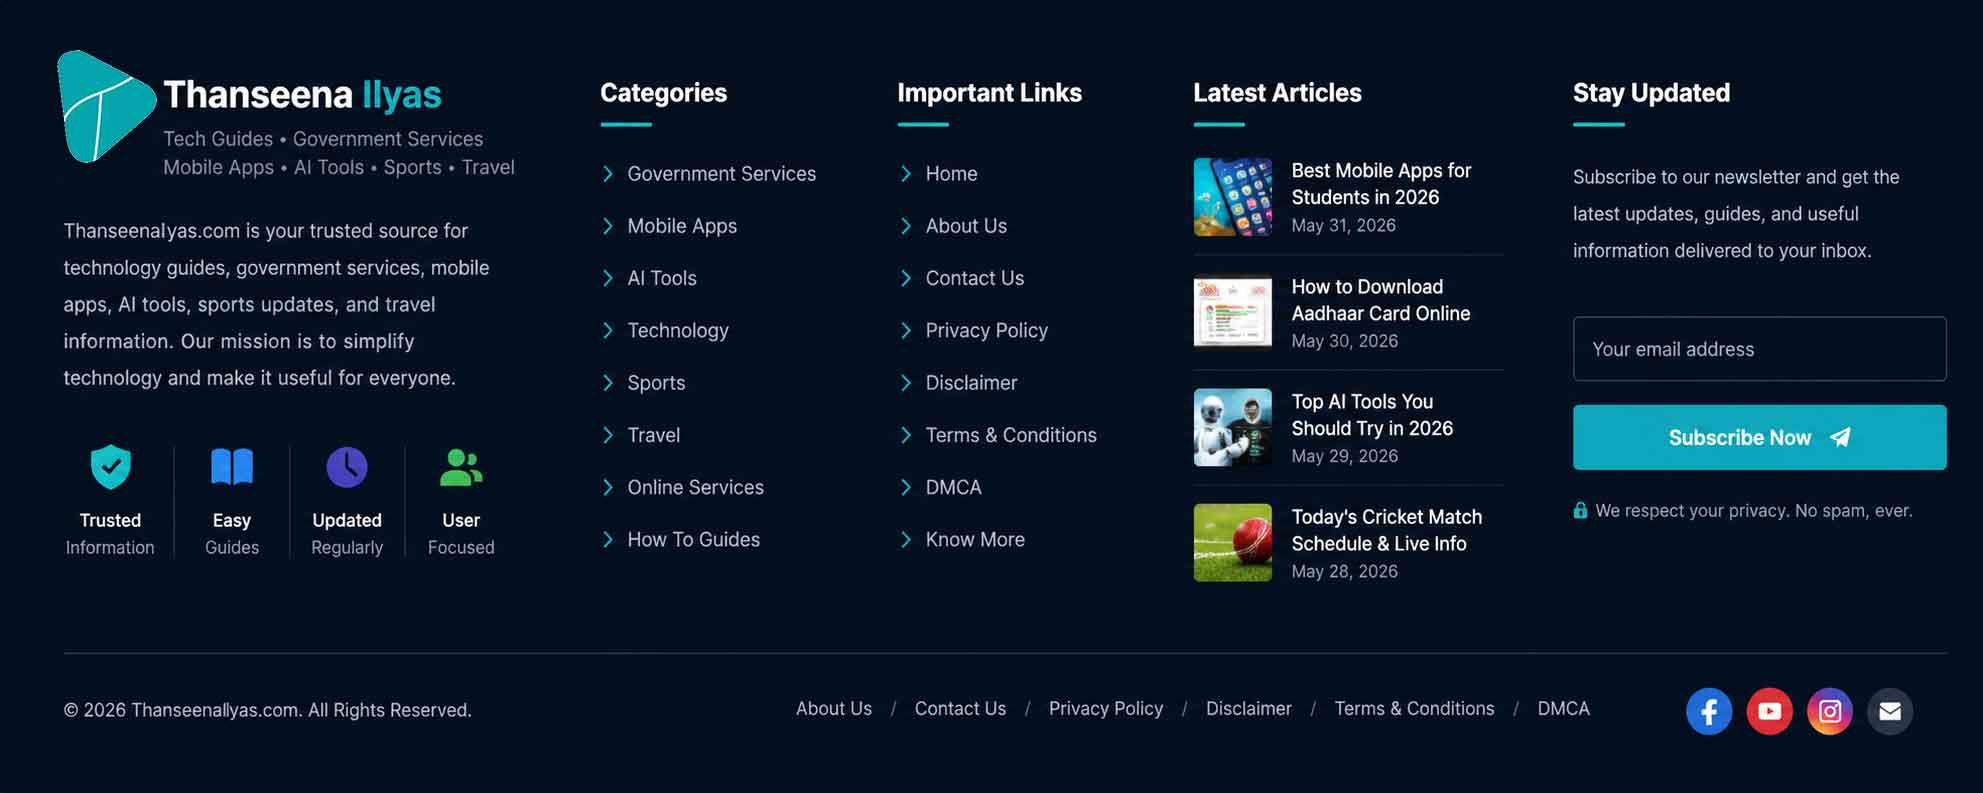
Task: Click the chevron beside Home
Action: tap(906, 174)
